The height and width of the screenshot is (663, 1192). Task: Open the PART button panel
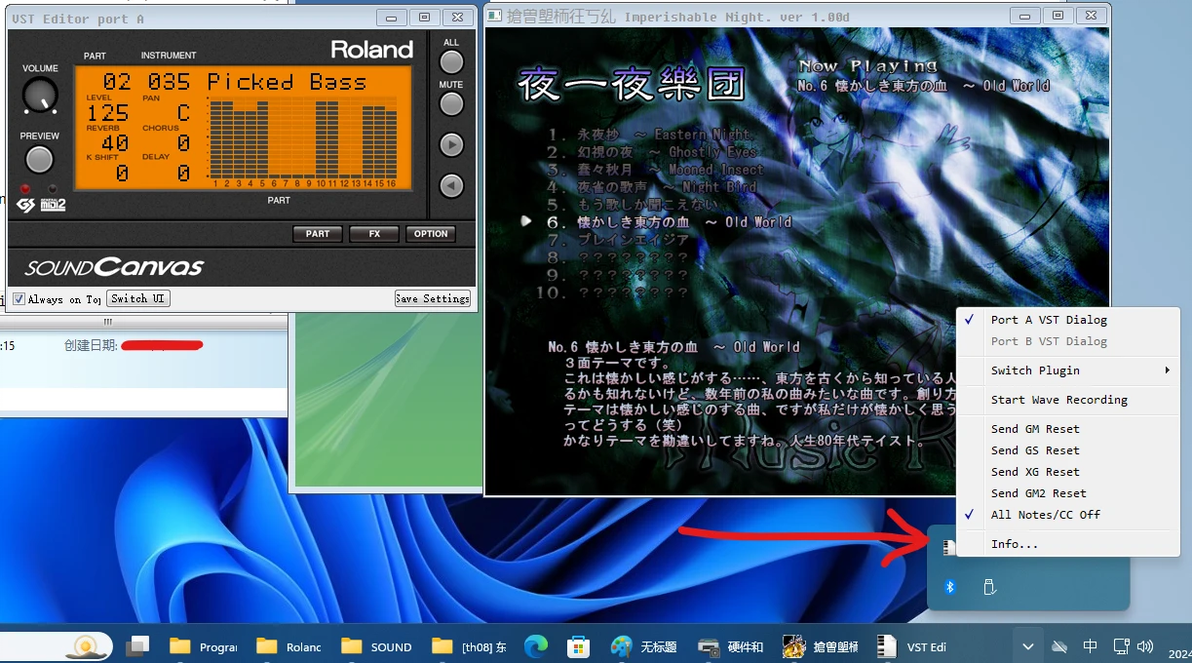318,234
